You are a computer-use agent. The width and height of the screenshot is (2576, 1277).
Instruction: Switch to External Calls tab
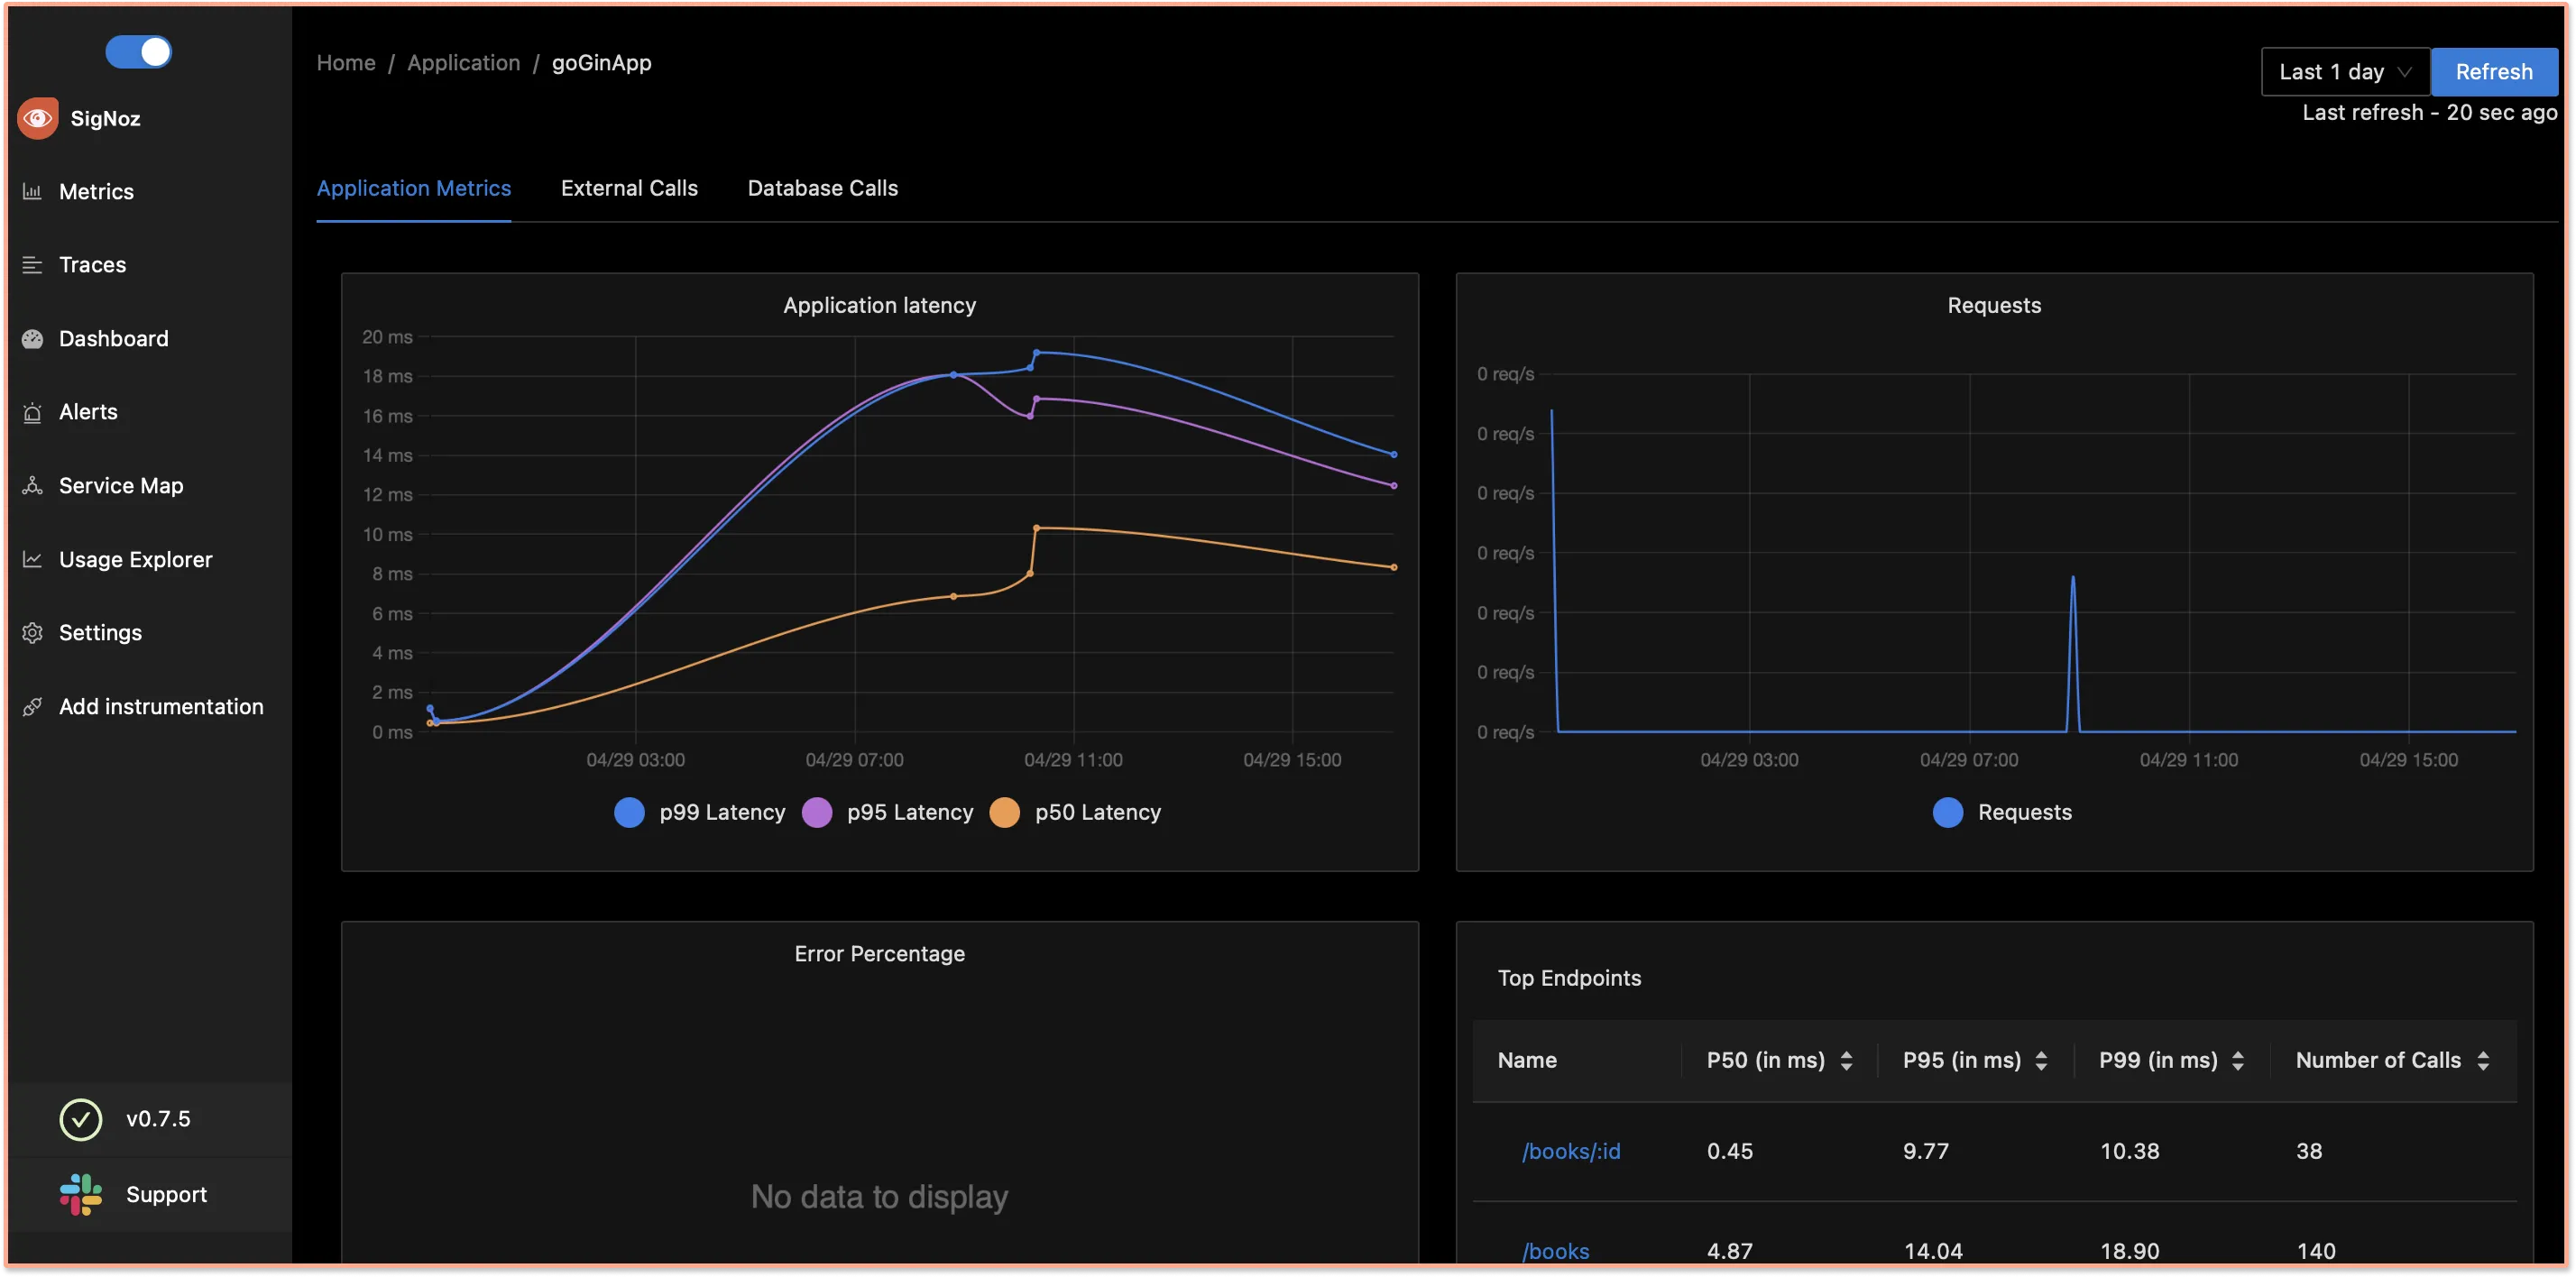pos(629,188)
